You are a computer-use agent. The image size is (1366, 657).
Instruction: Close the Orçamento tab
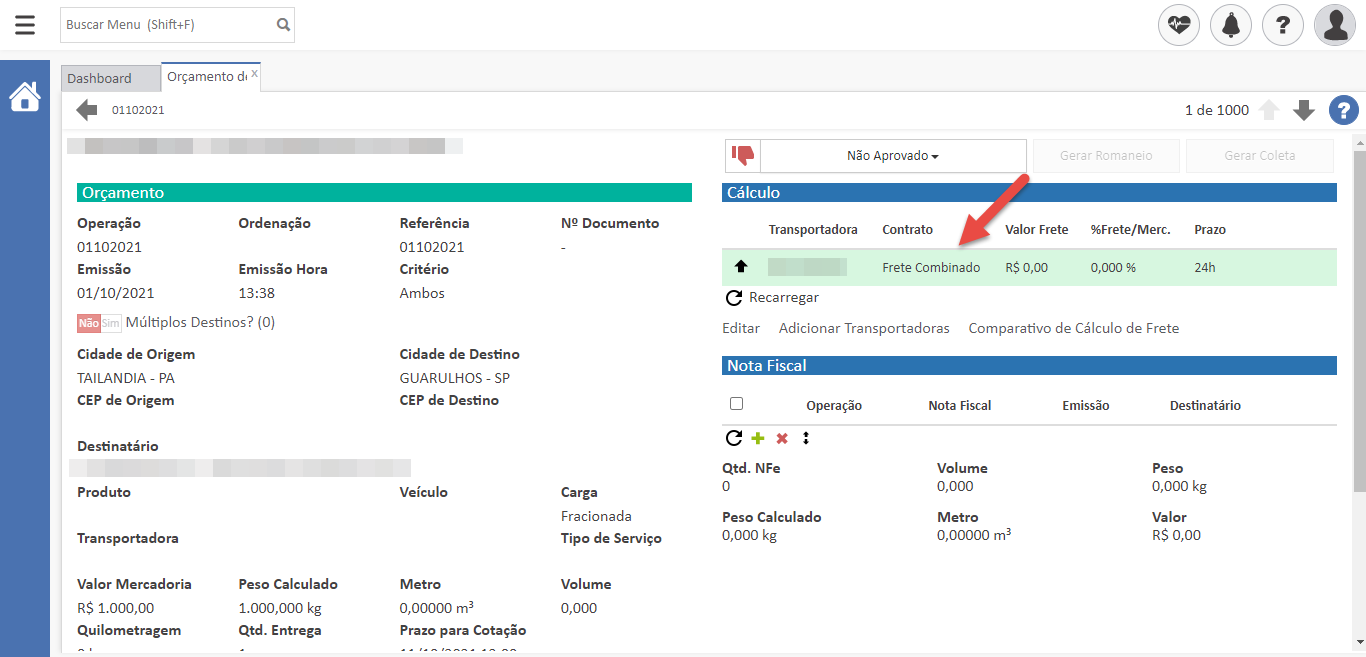coord(254,73)
